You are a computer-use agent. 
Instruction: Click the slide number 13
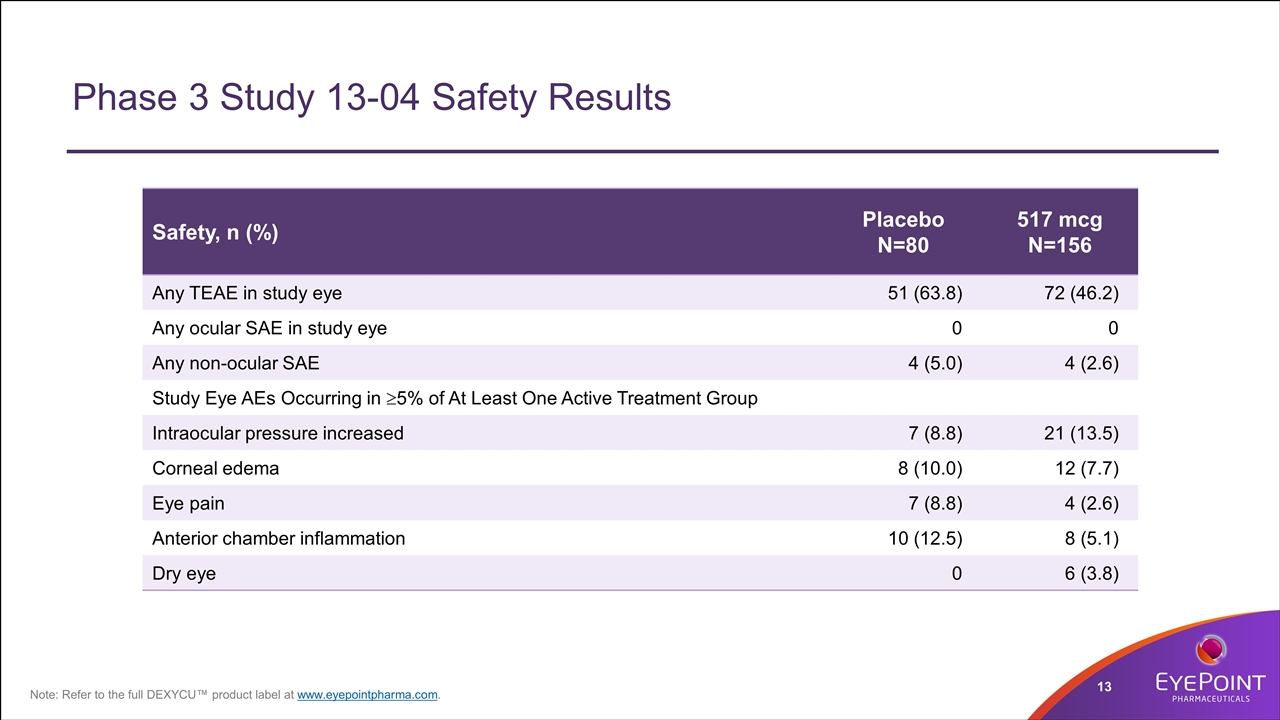pos(1105,686)
